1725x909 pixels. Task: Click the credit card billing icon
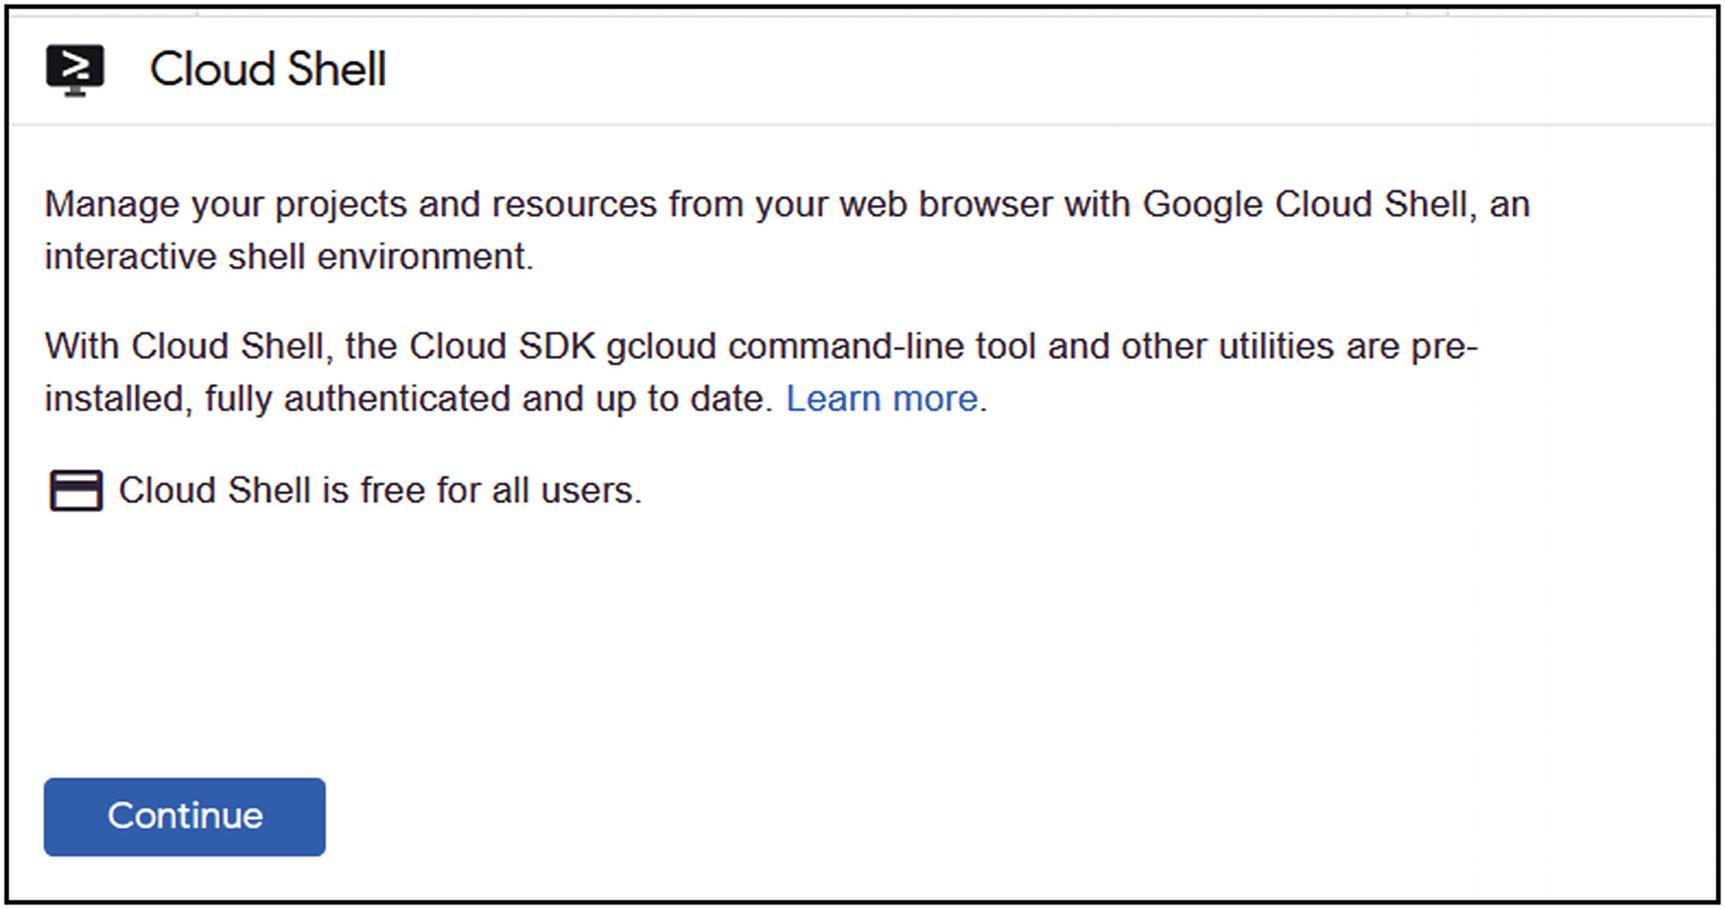click(76, 491)
